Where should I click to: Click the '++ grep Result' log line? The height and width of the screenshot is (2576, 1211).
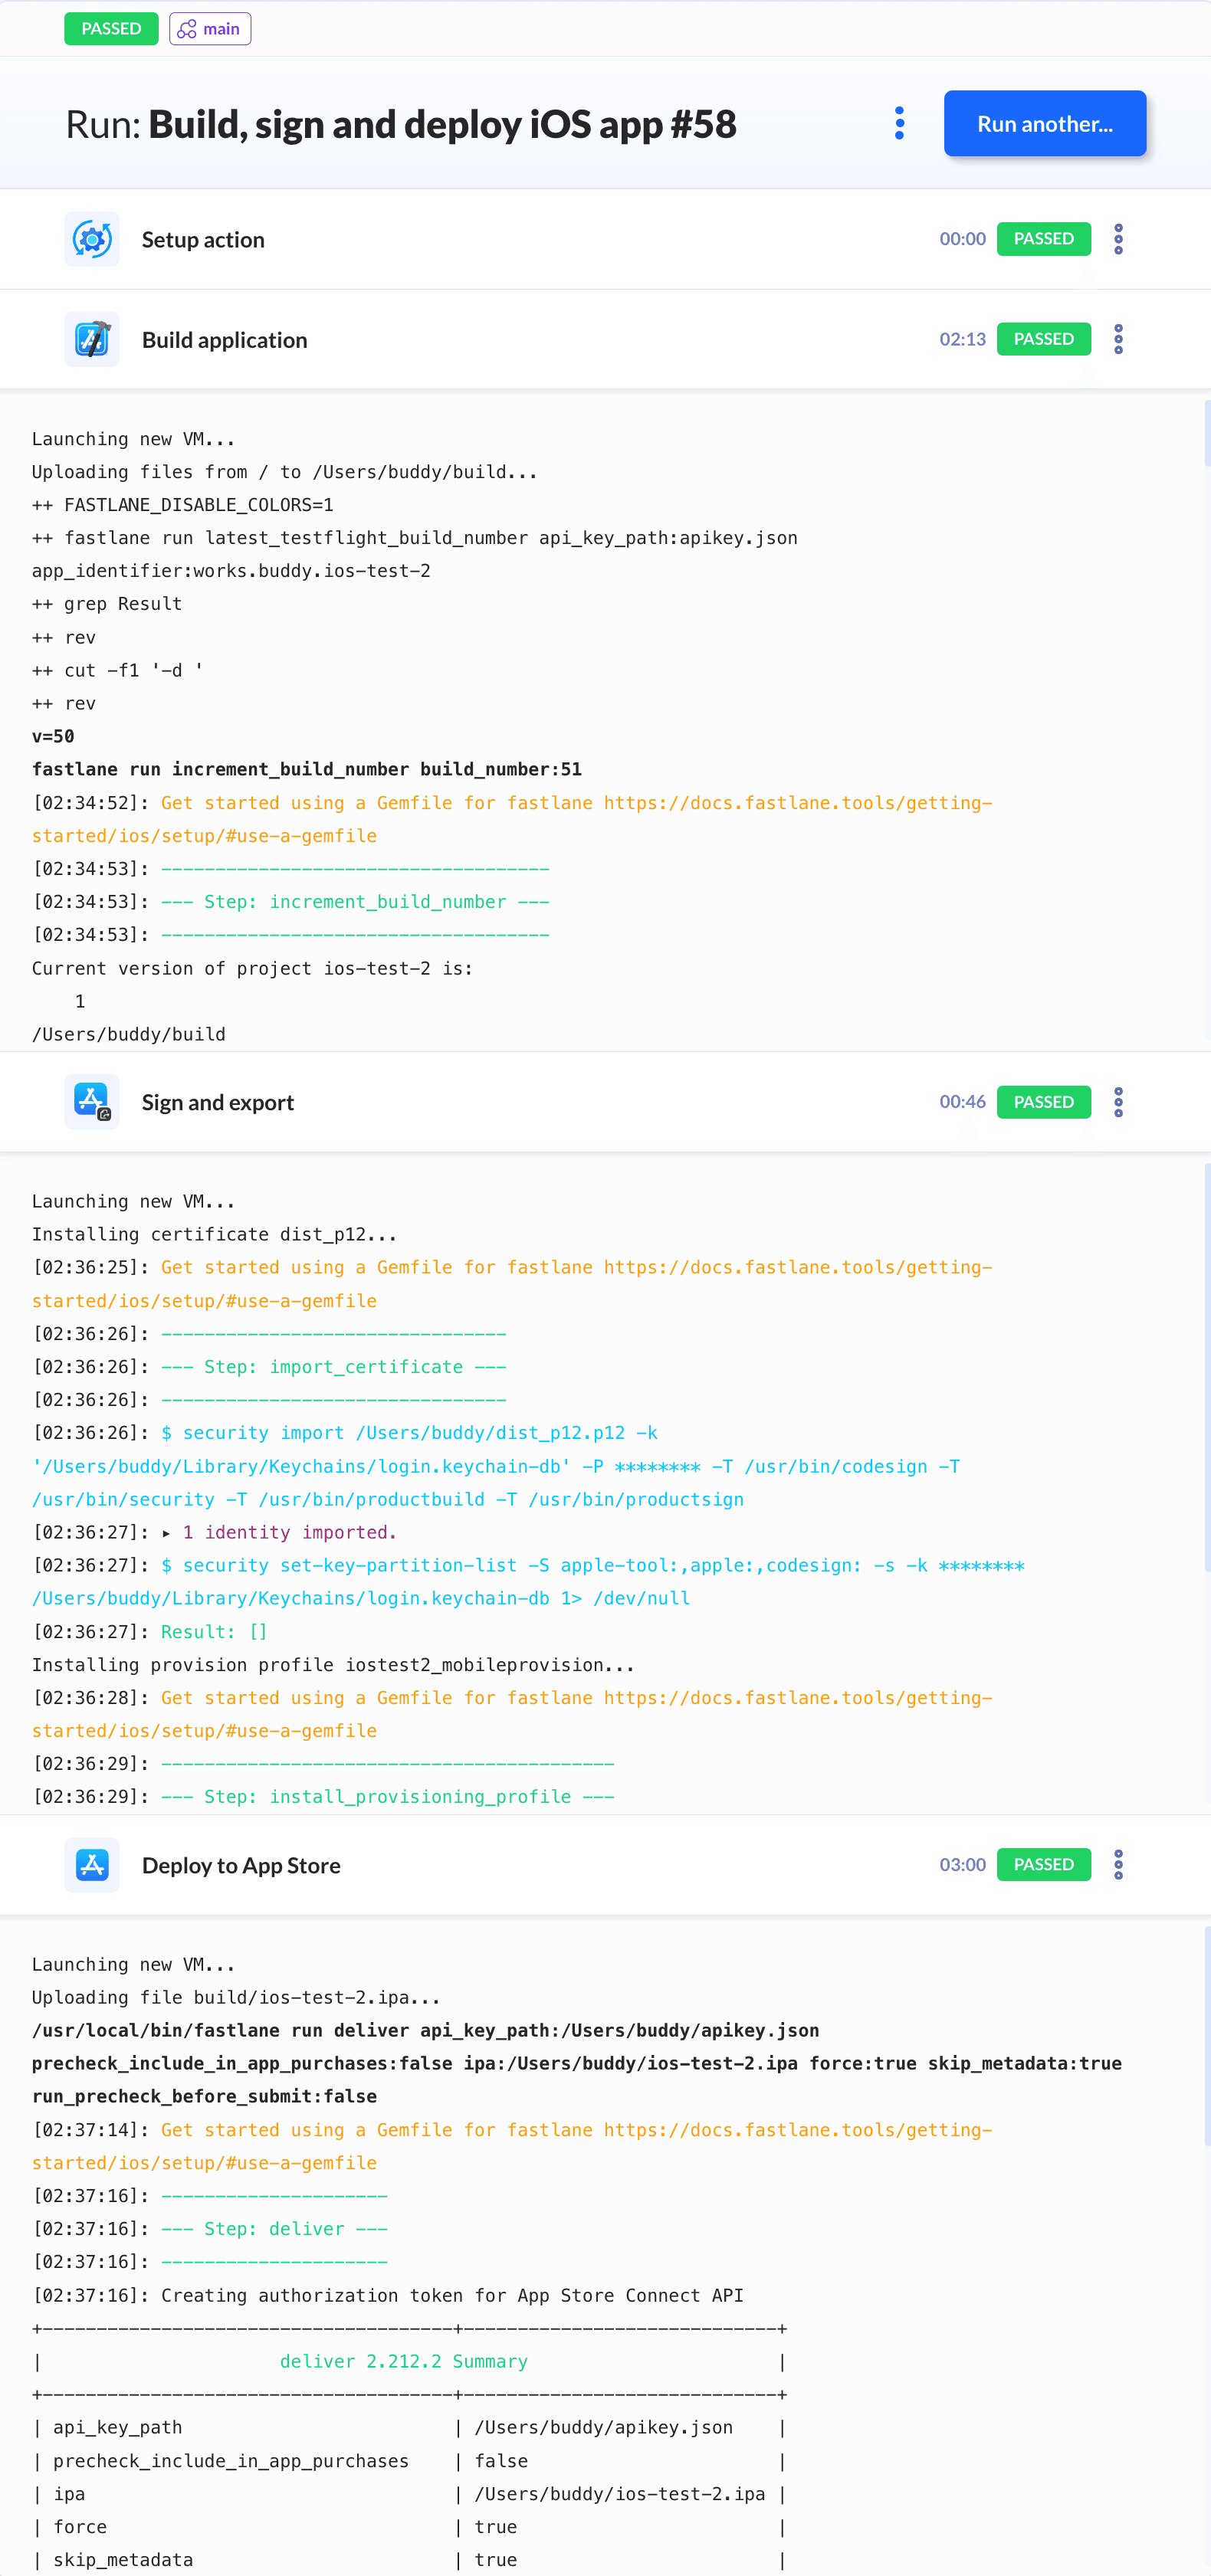click(x=107, y=604)
